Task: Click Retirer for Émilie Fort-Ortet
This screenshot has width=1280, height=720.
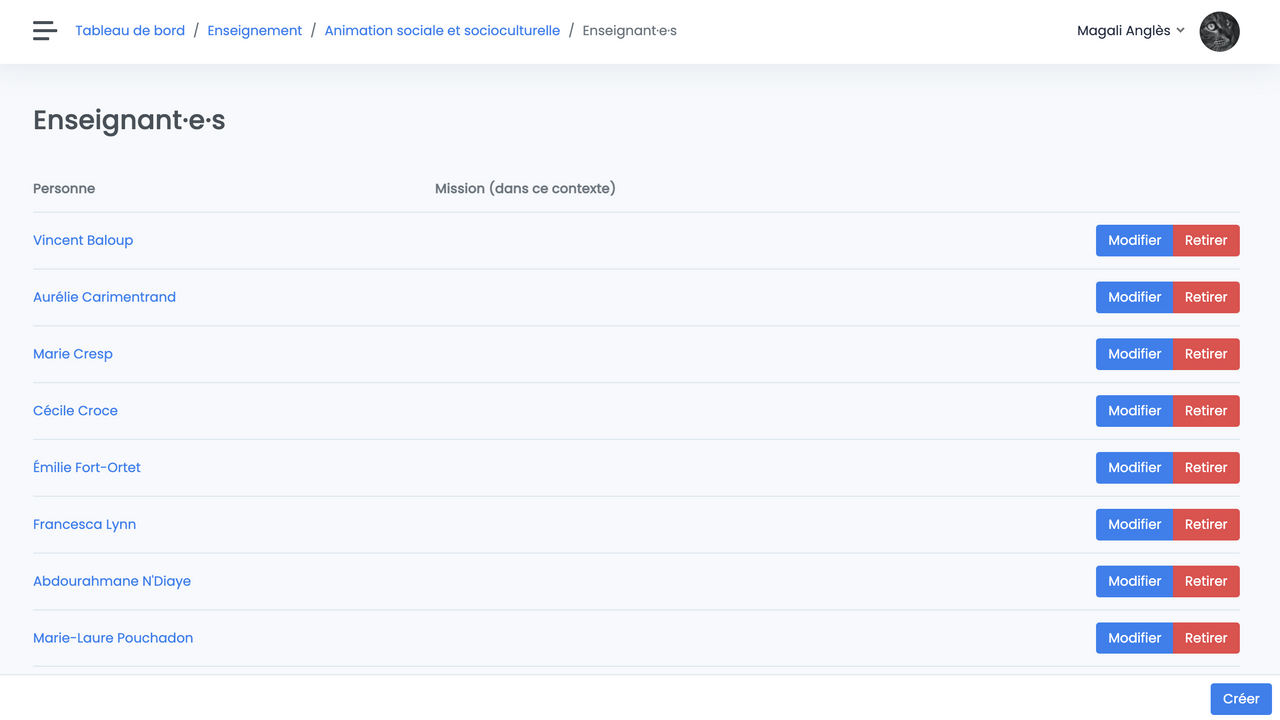Action: pos(1206,468)
